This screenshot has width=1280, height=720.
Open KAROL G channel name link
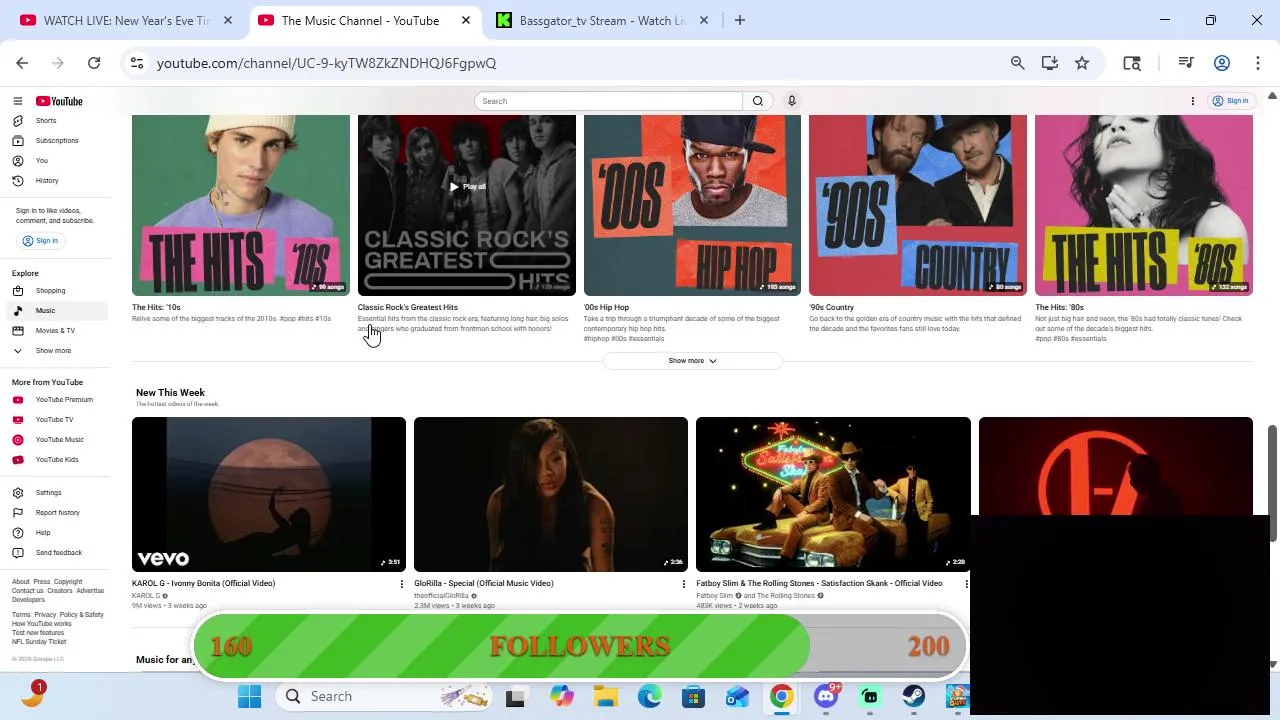[x=145, y=596]
